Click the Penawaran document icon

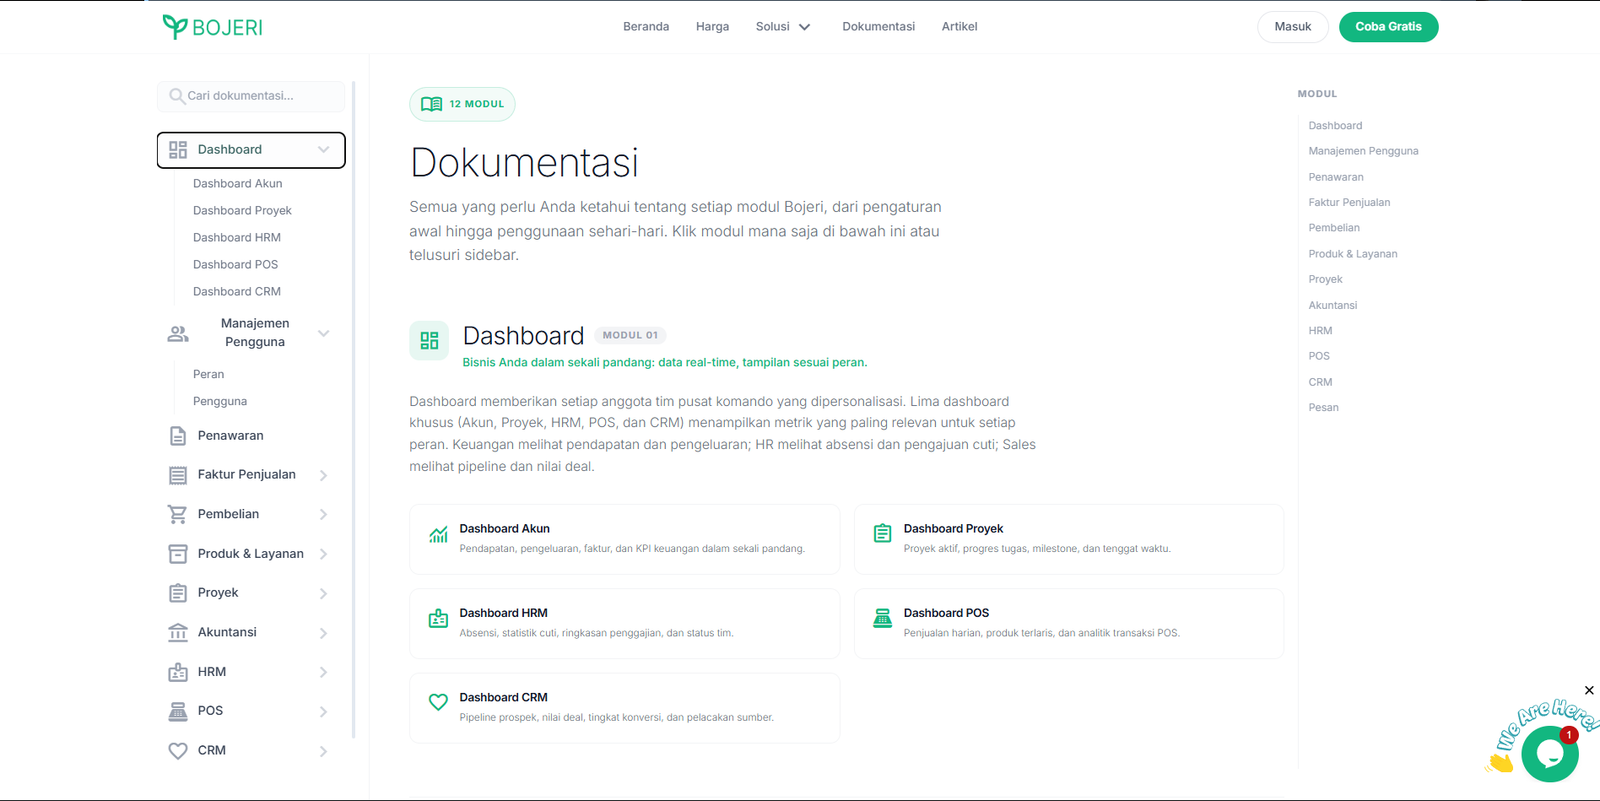[178, 436]
